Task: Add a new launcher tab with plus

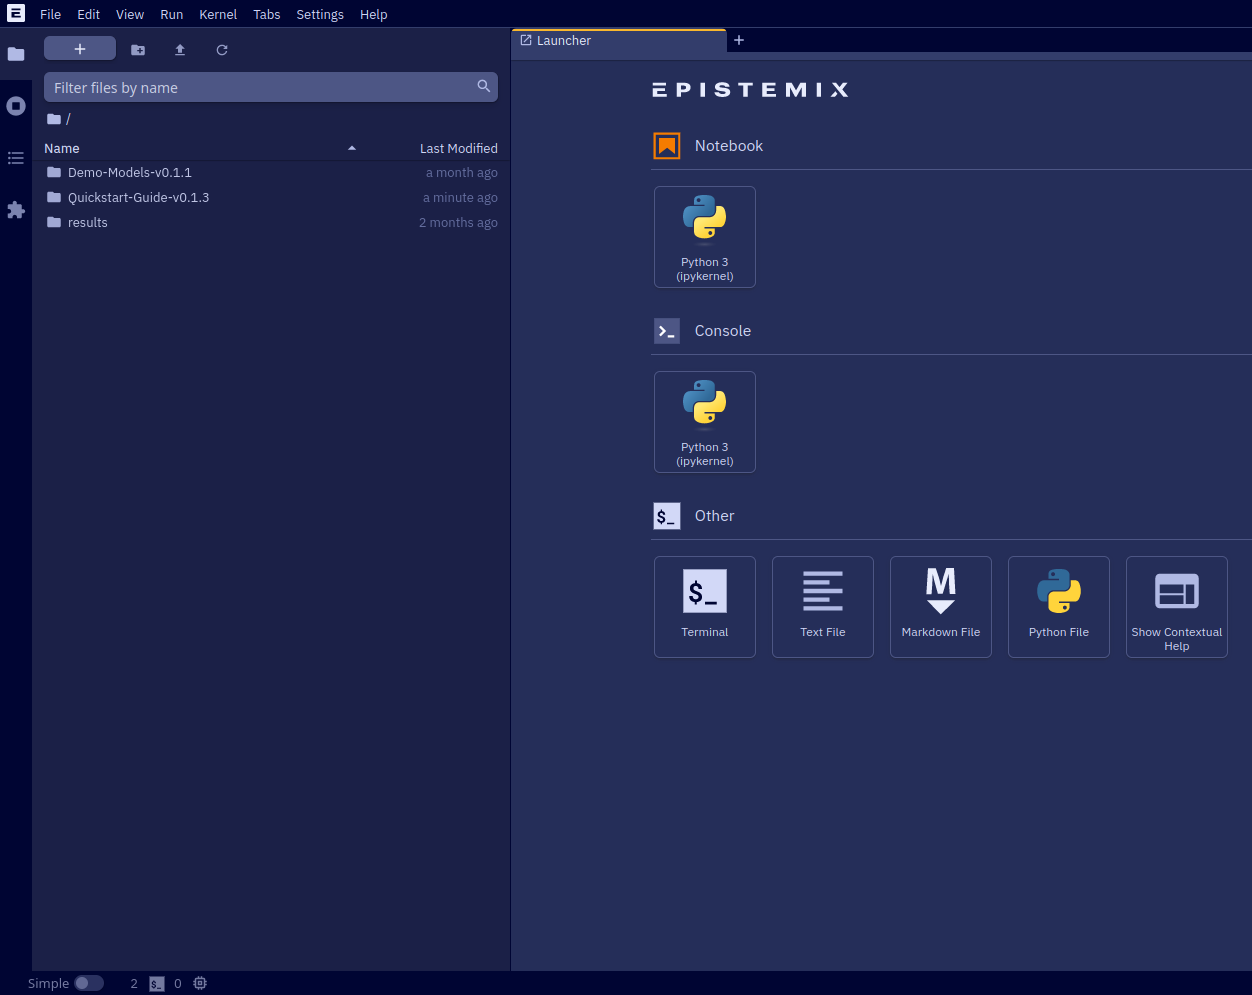Action: coord(739,40)
